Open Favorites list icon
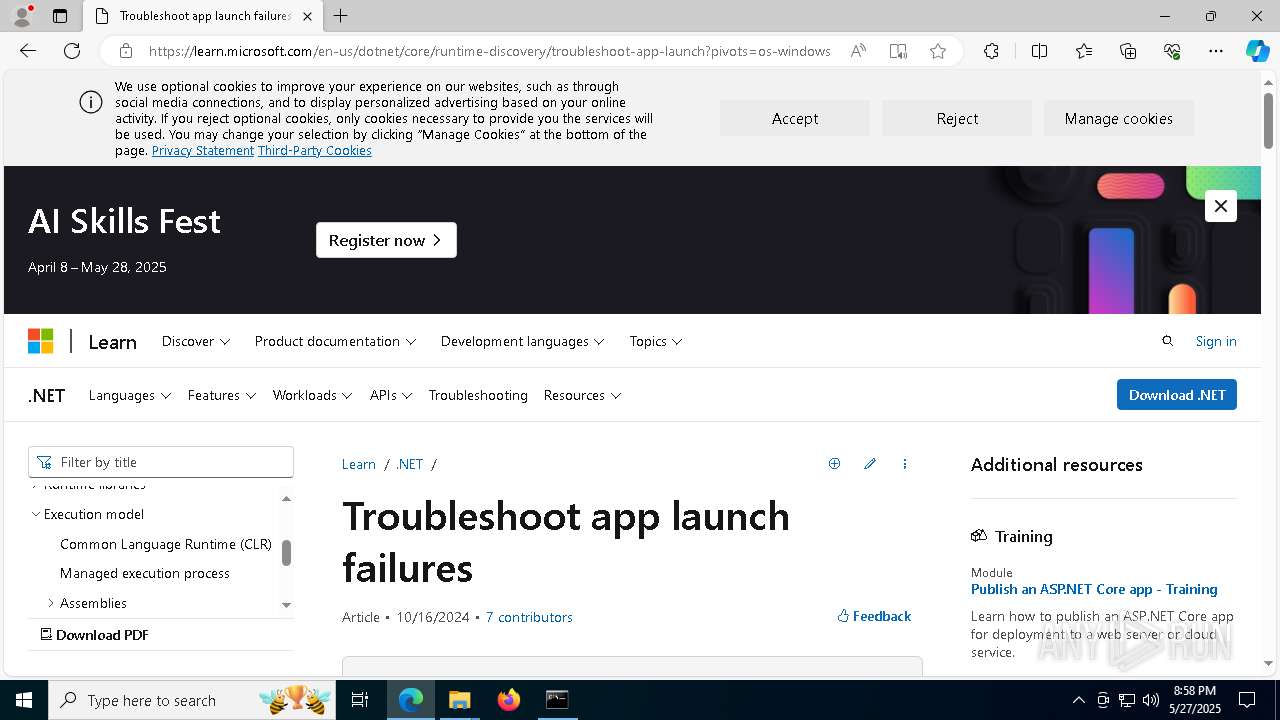Viewport: 1280px width, 720px height. (1084, 51)
